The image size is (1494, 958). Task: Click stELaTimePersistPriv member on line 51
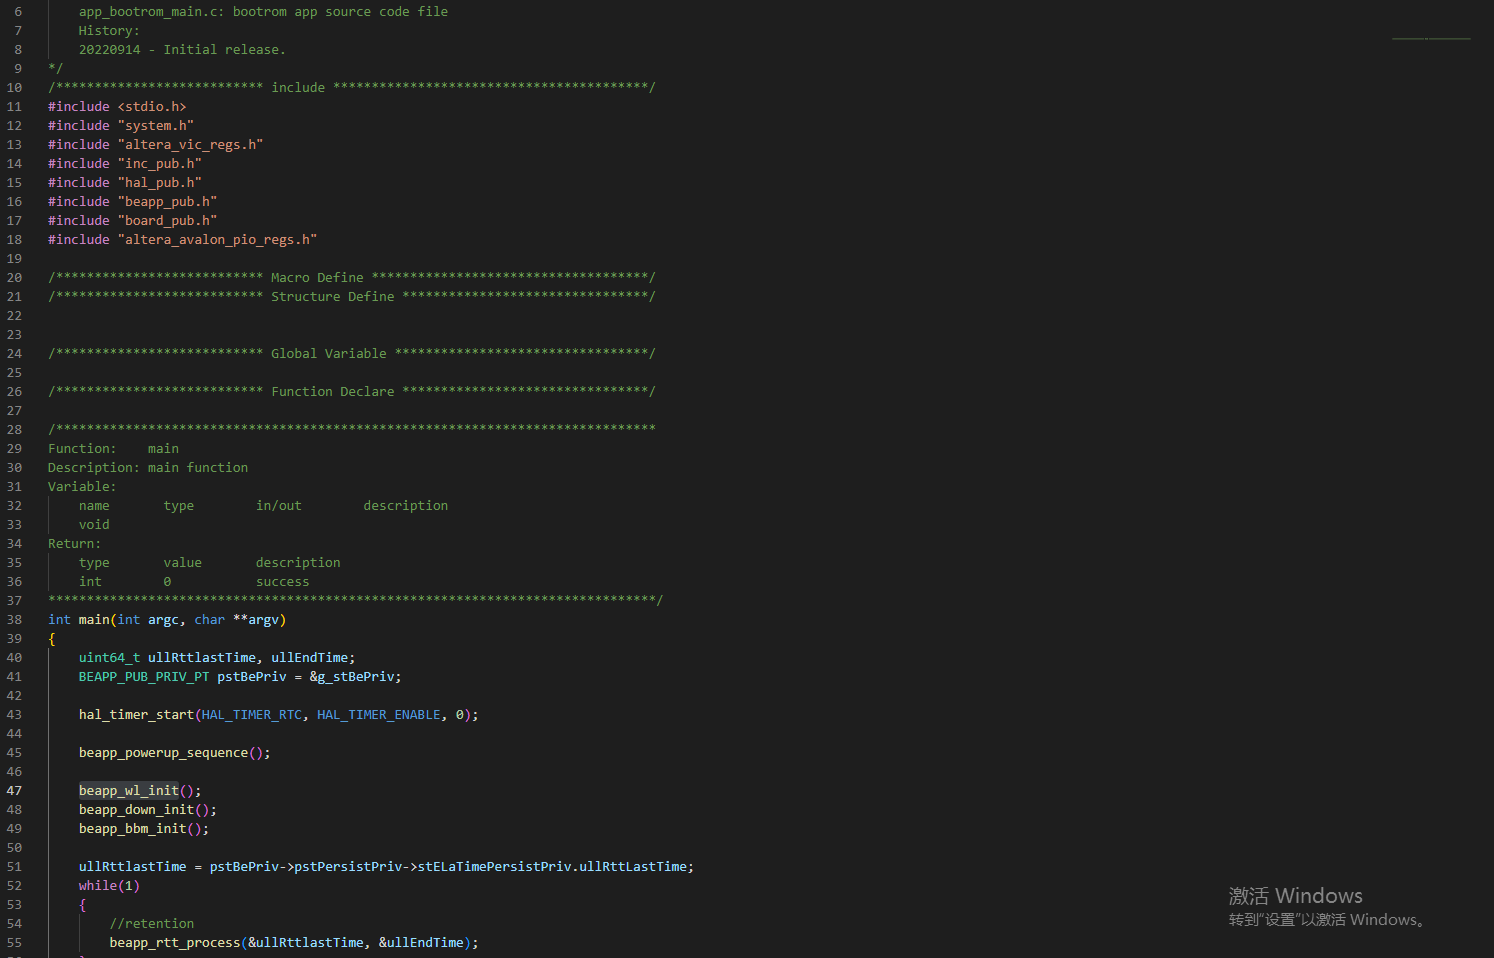pos(494,867)
